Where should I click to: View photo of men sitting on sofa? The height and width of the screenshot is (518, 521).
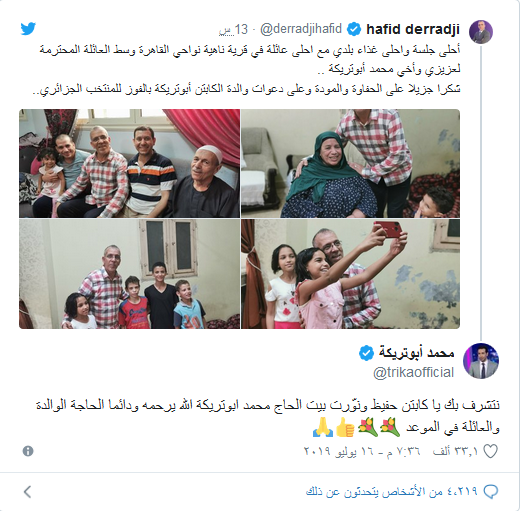pos(129,163)
